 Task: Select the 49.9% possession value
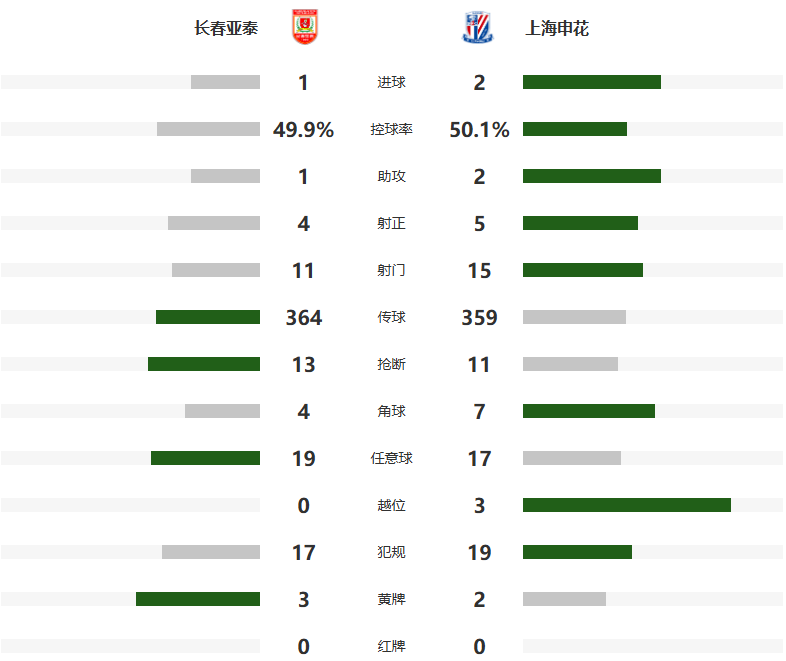click(x=304, y=130)
